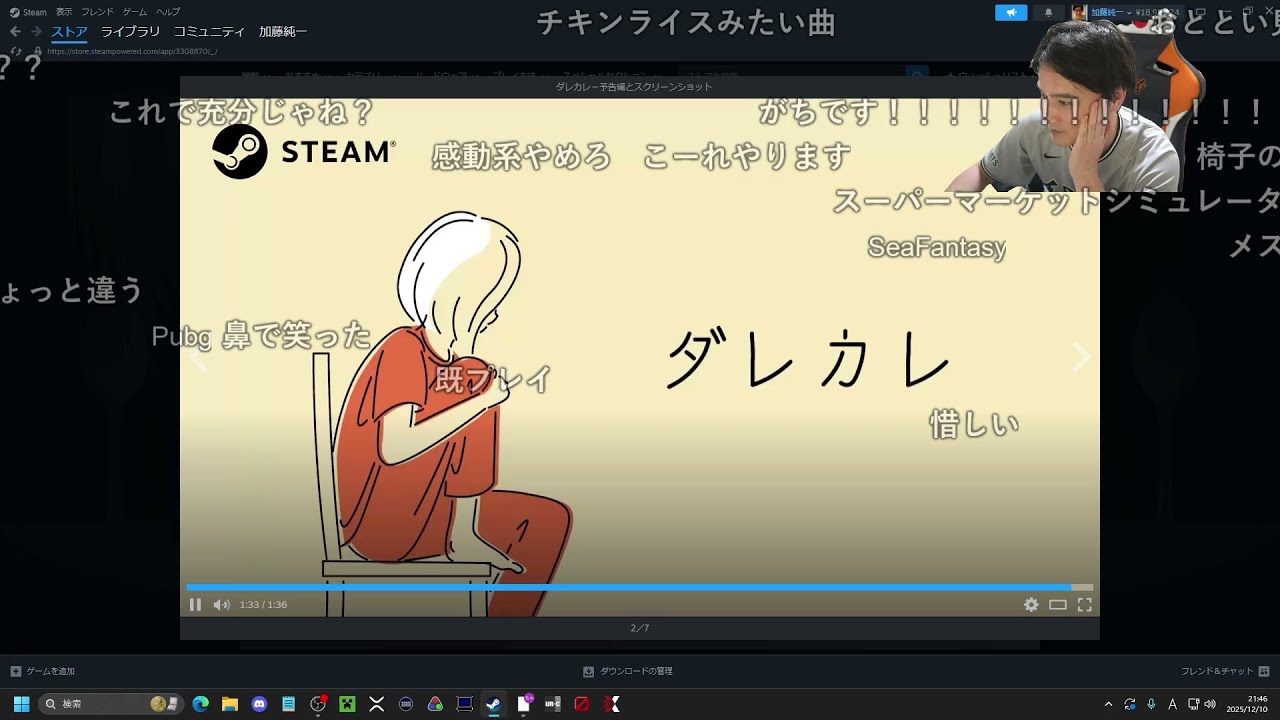Image resolution: width=1280 pixels, height=720 pixels.
Task: Open ダウンロードの管理 link
Action: (x=629, y=671)
